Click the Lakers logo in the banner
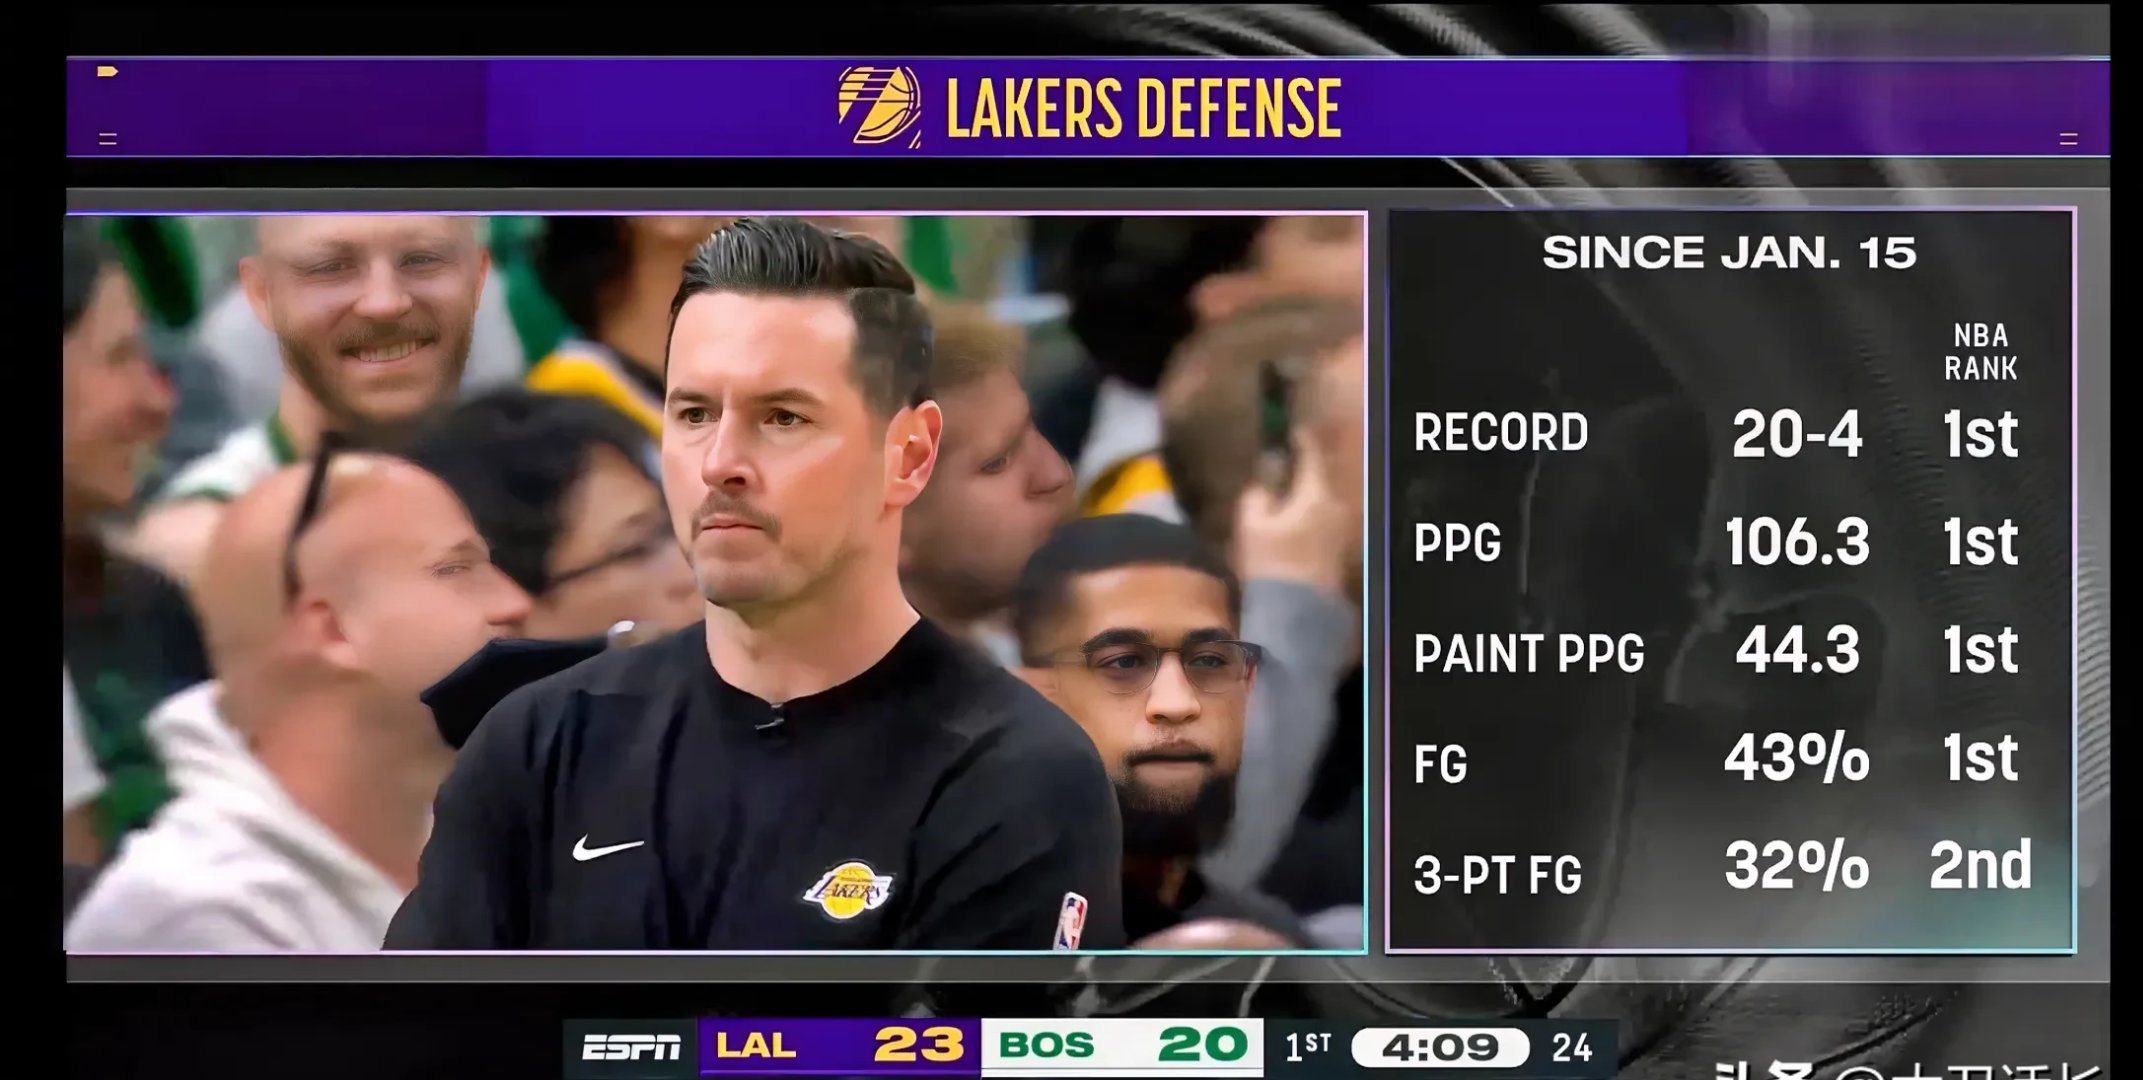 [879, 106]
